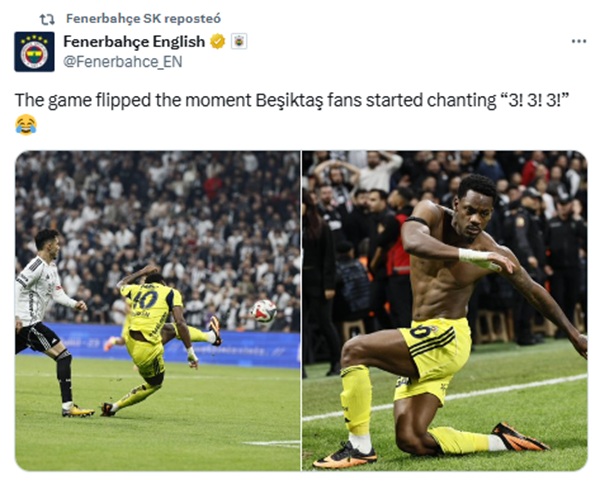
Task: Click the small affiliated club badge icon
Action: click(239, 41)
